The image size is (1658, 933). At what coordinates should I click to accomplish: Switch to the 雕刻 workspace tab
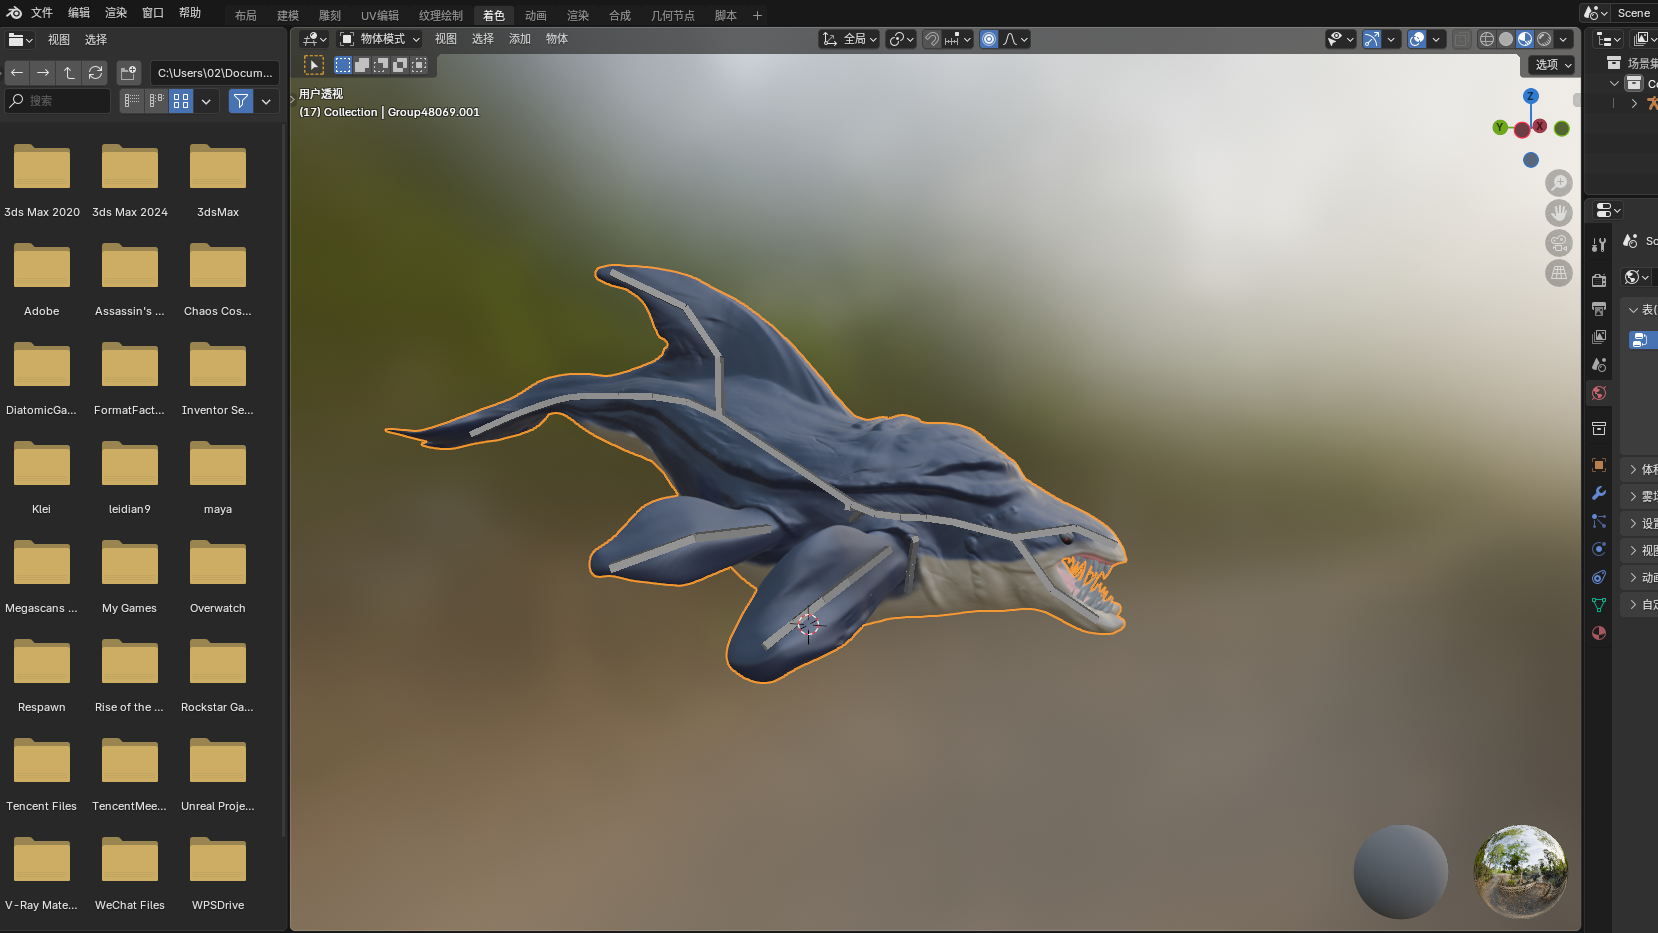pos(329,15)
